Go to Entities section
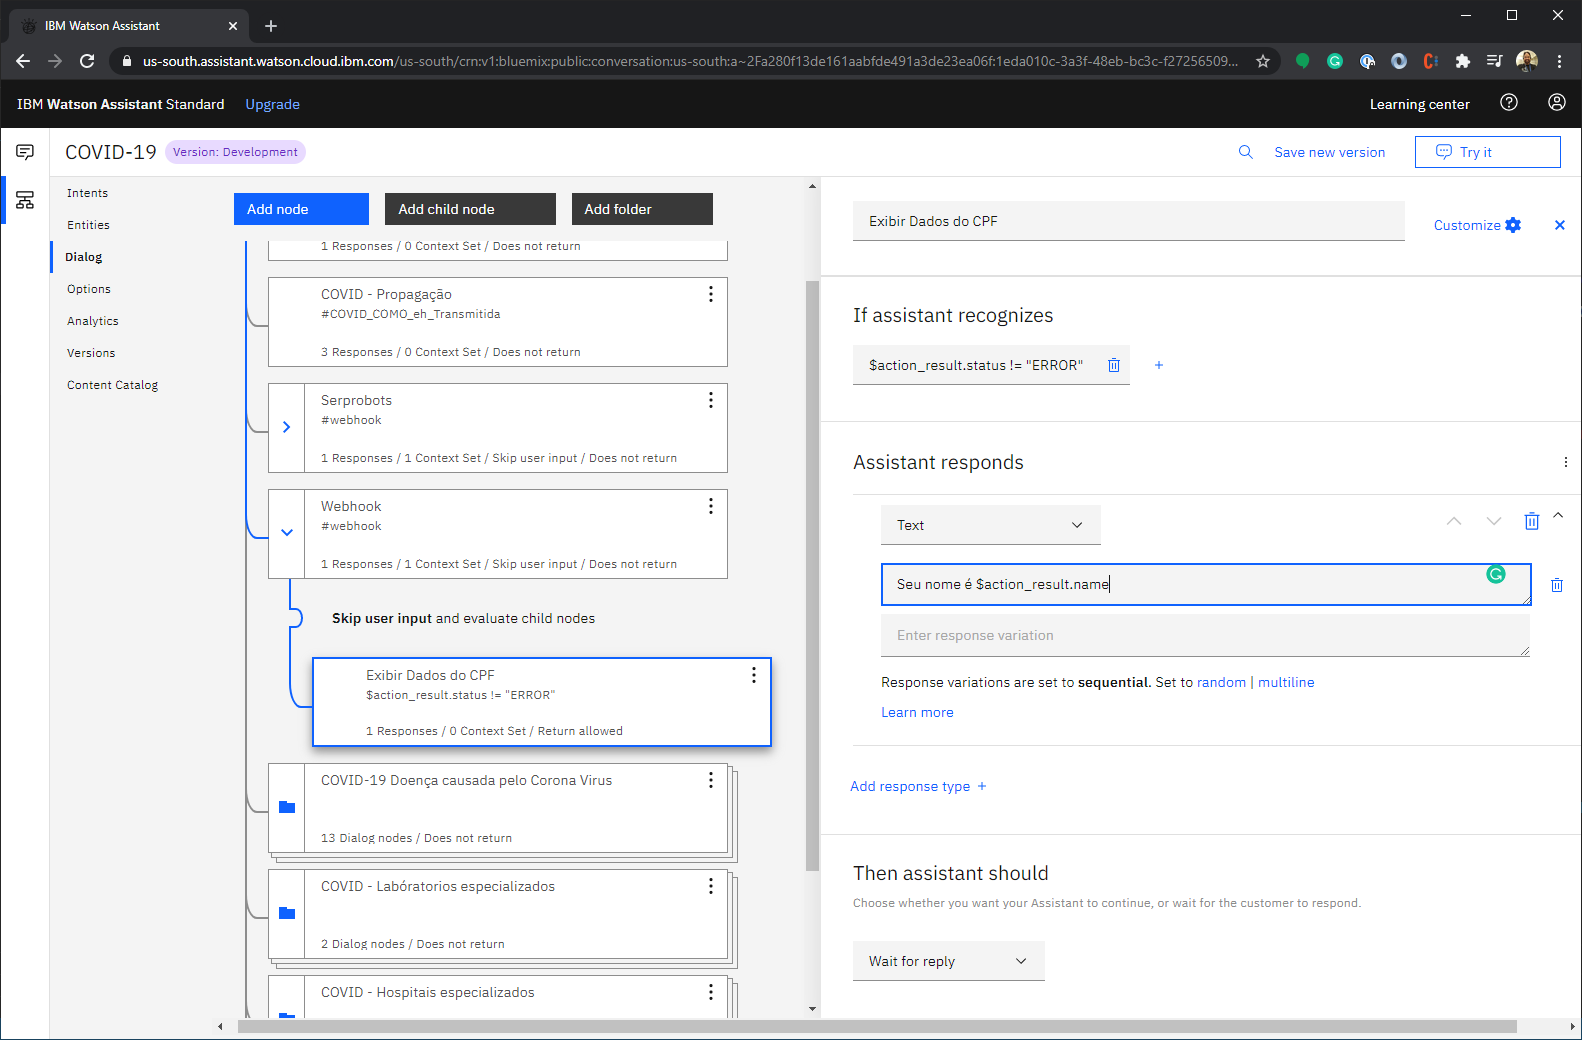1582x1040 pixels. (x=88, y=225)
